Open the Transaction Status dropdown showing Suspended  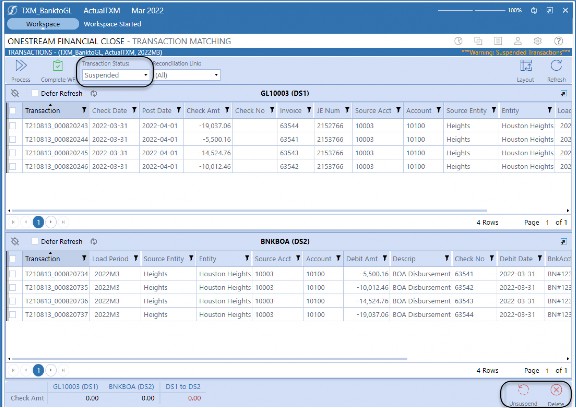tap(115, 75)
